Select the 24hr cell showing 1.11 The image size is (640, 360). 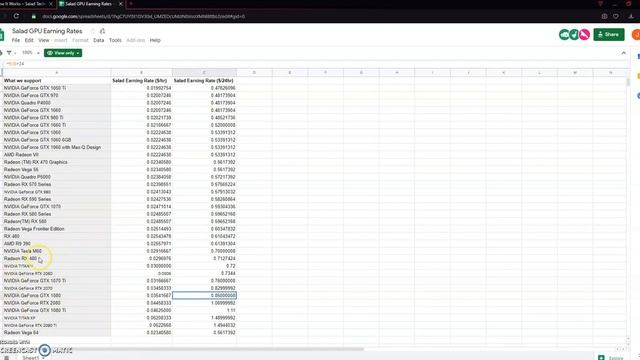204,310
